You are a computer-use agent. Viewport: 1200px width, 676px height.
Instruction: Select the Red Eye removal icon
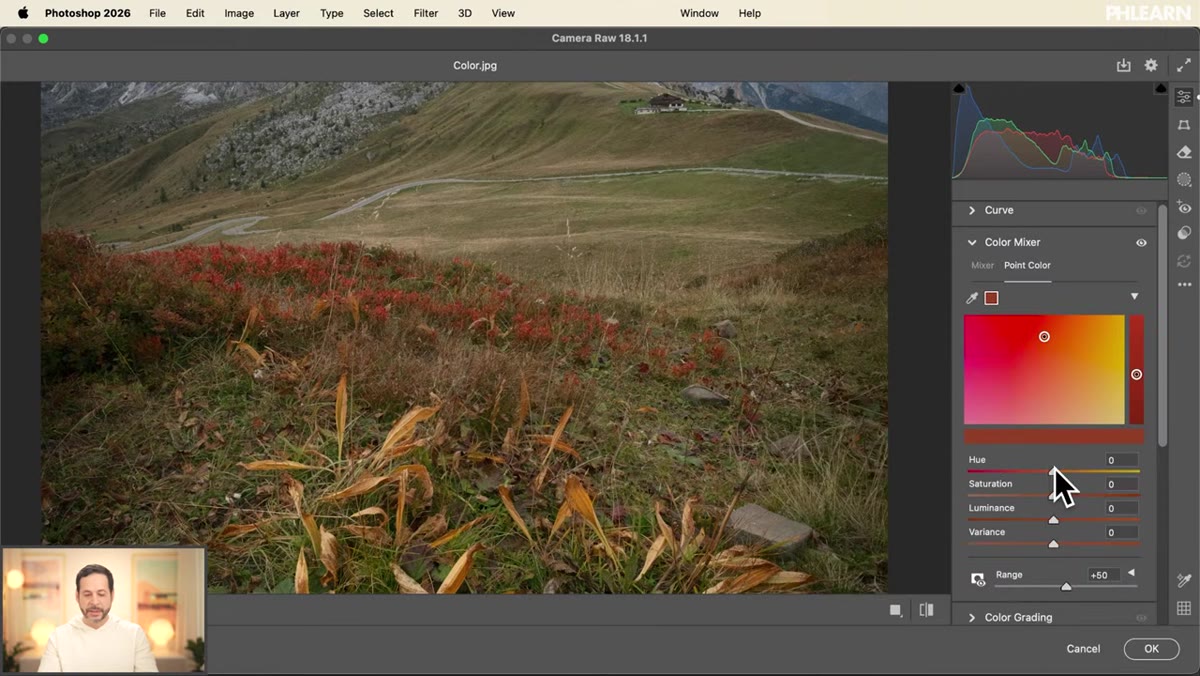tap(1184, 207)
